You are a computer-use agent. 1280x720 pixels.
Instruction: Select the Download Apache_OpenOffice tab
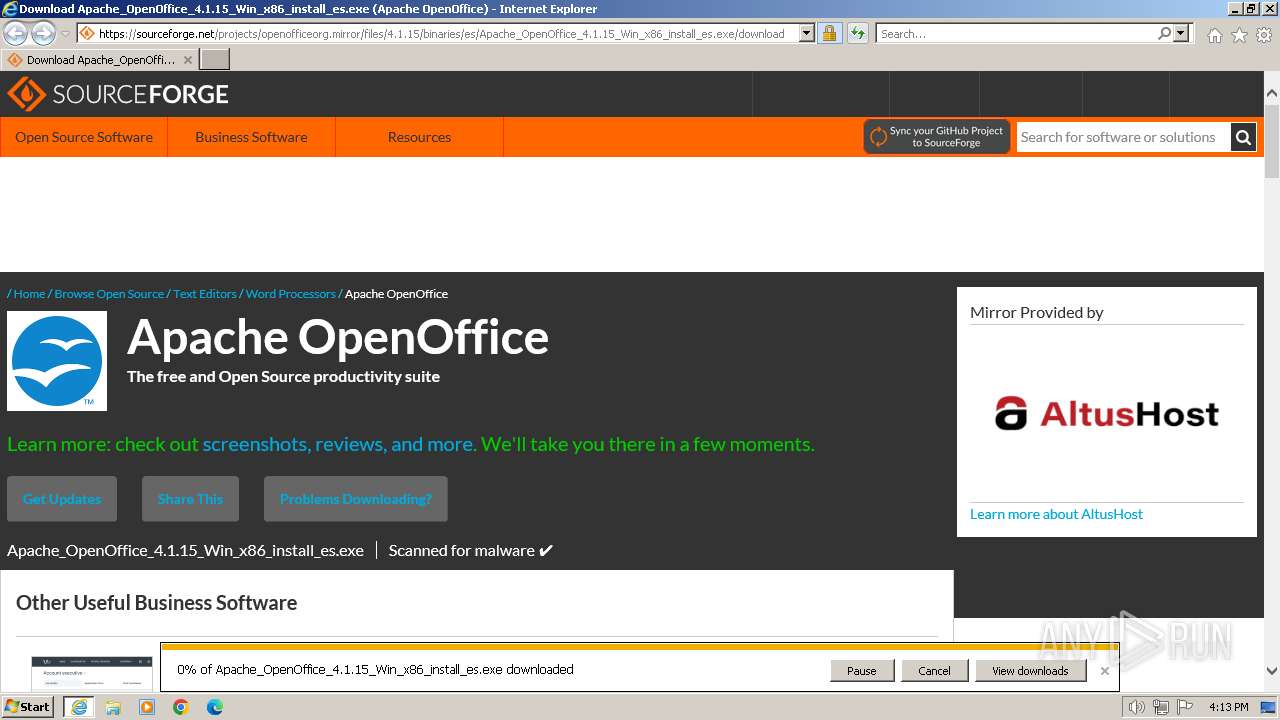click(100, 60)
